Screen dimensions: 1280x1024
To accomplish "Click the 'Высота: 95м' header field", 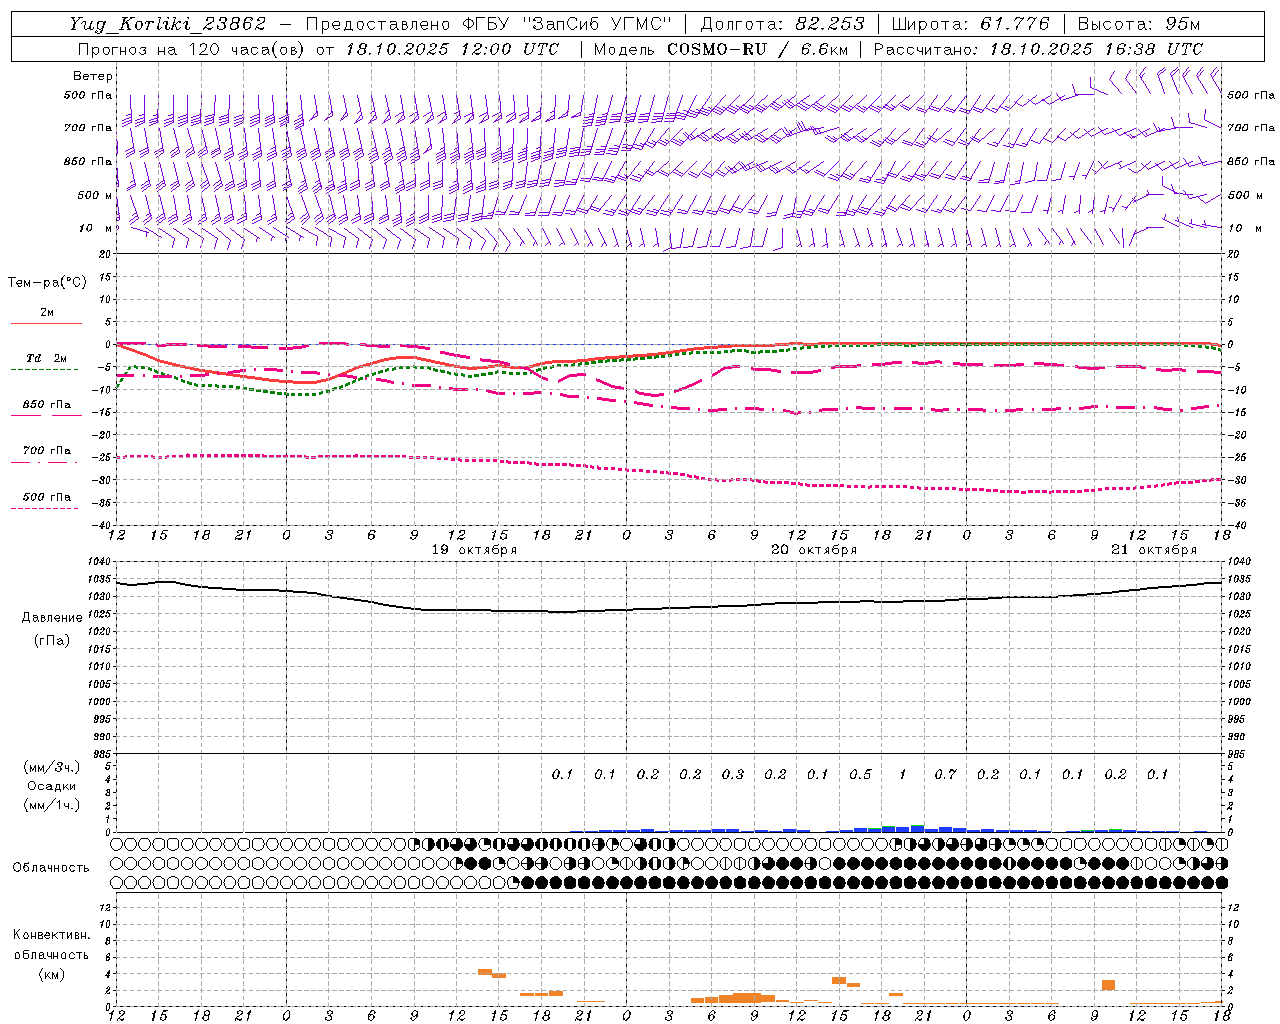I will [x=1138, y=24].
